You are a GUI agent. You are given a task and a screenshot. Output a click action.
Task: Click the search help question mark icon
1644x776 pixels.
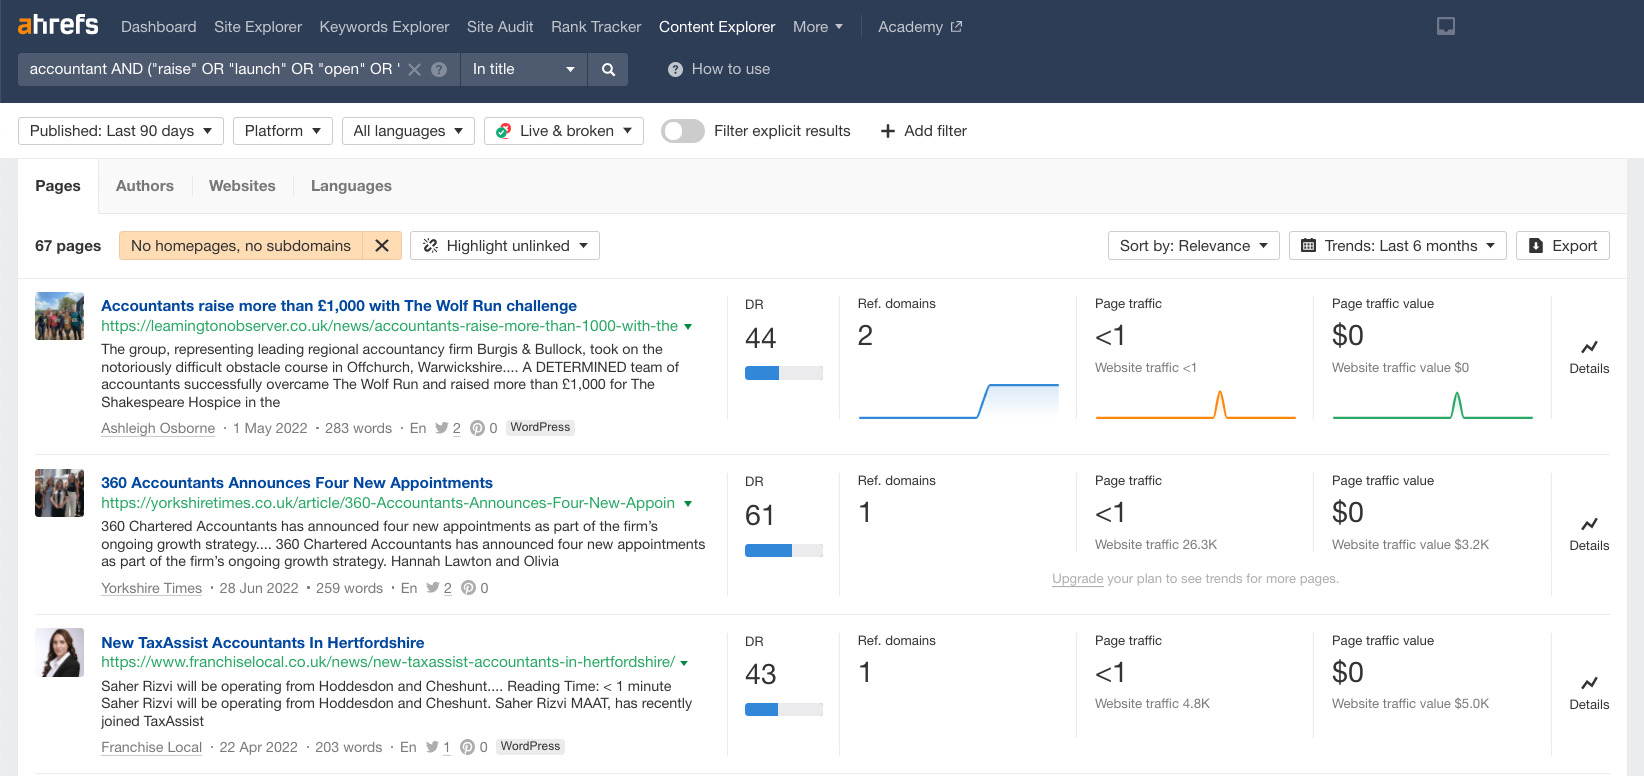[x=439, y=69]
